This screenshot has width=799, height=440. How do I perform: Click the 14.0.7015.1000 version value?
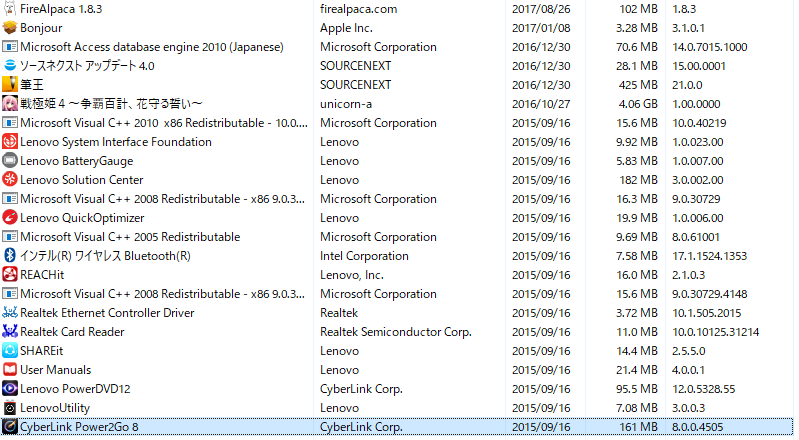[709, 47]
